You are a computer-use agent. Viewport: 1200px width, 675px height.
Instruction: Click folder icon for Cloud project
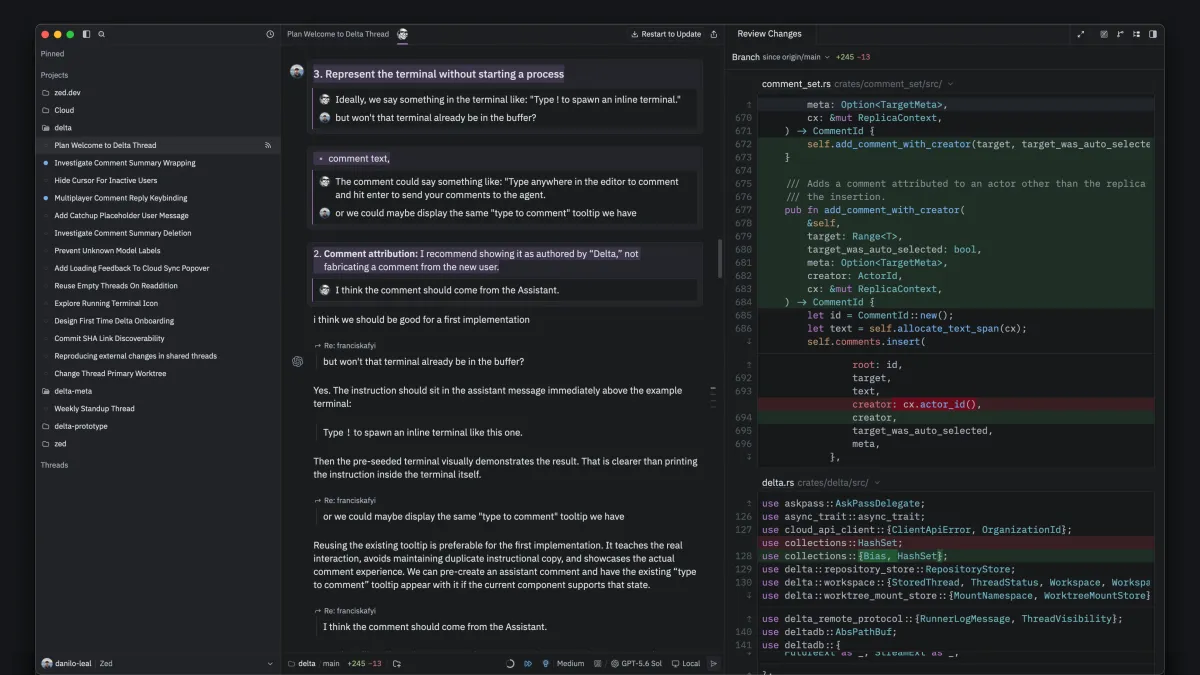[45, 110]
